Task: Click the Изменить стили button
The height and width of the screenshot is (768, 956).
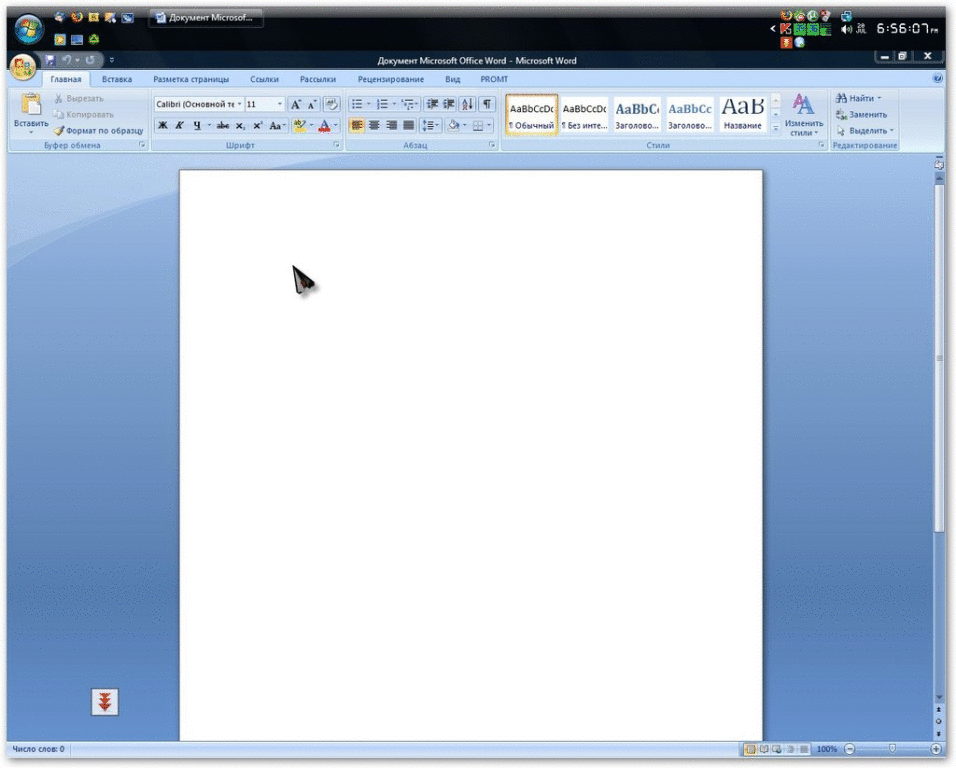Action: click(x=803, y=115)
